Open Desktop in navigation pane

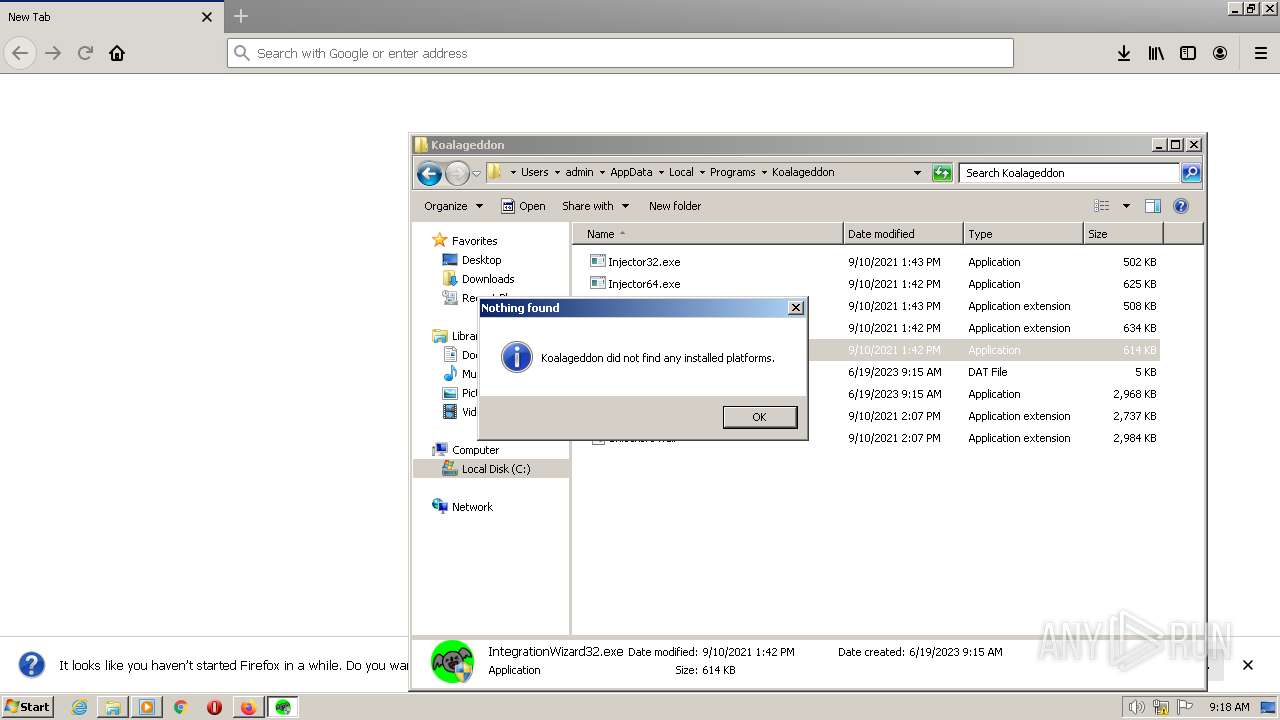pyautogui.click(x=481, y=260)
